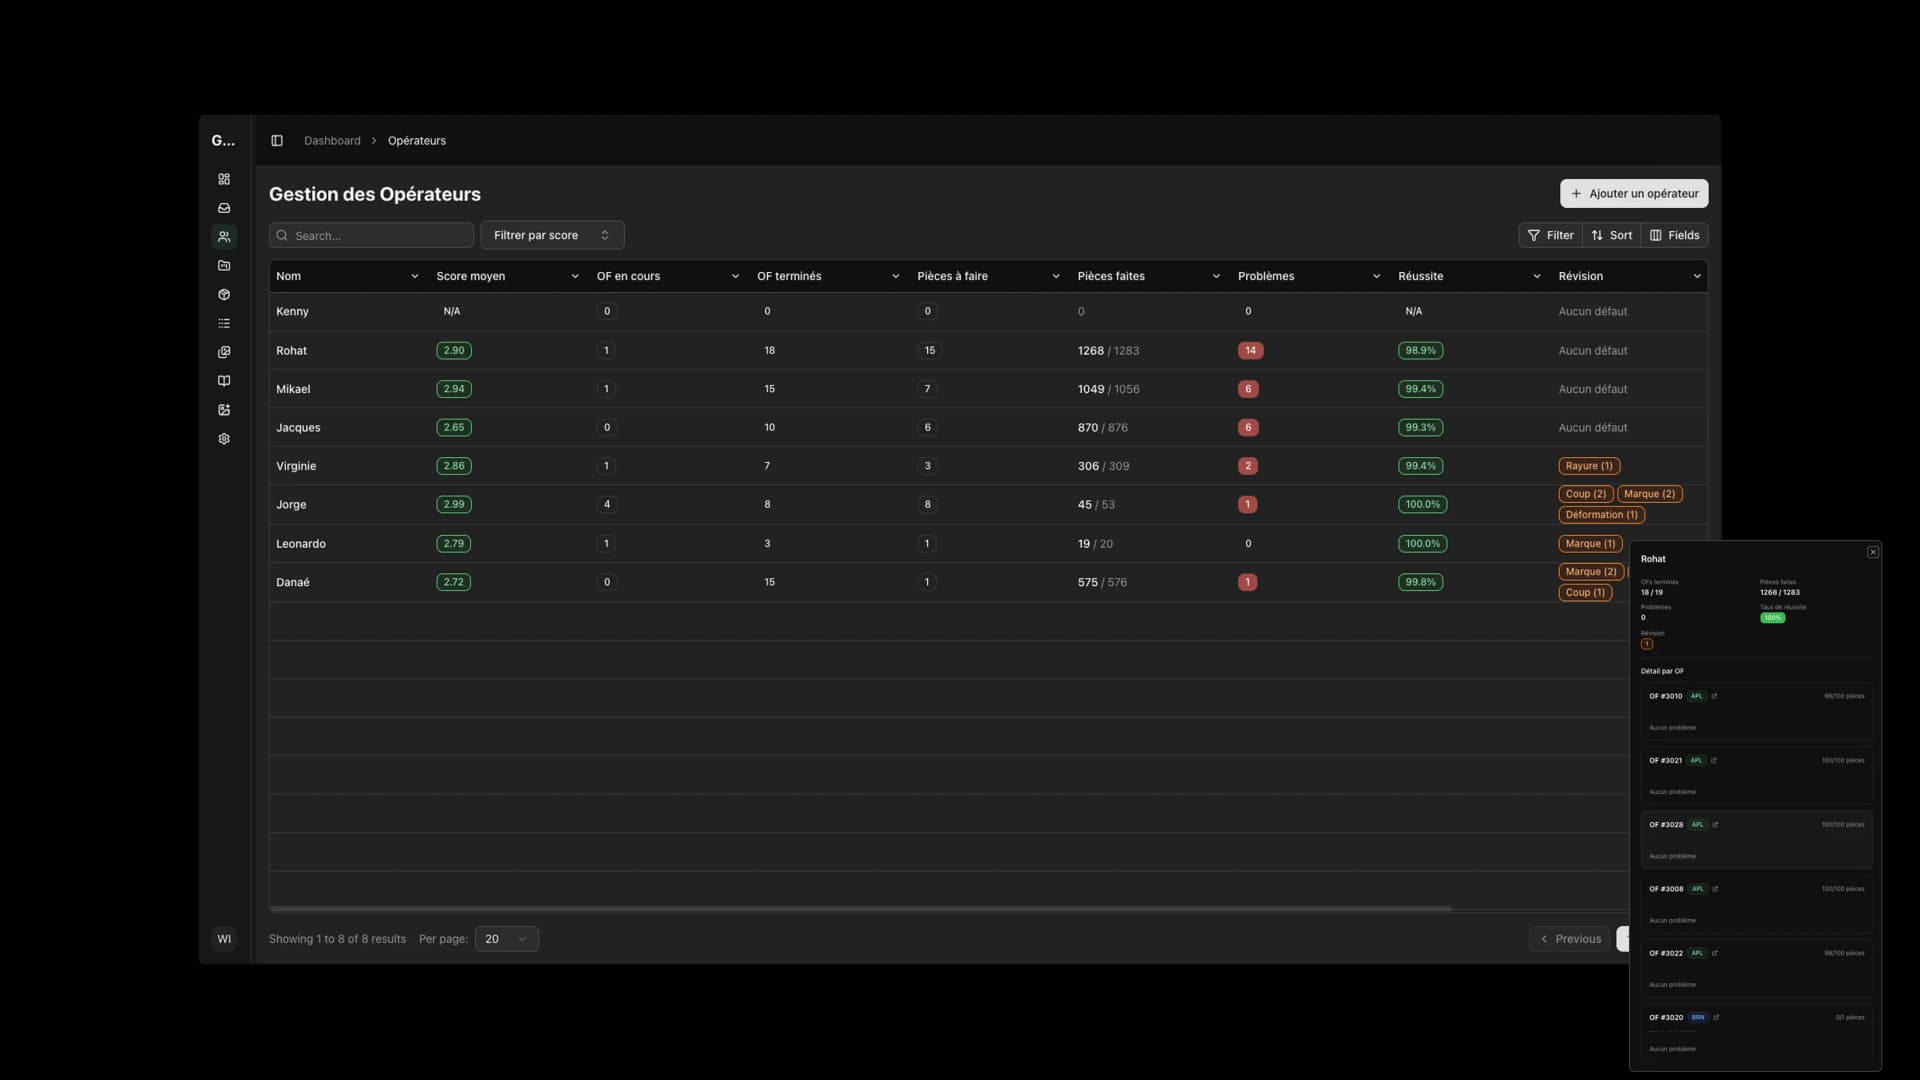Open the package cube sidebar icon
Screen dimensions: 1920x1080
224,295
